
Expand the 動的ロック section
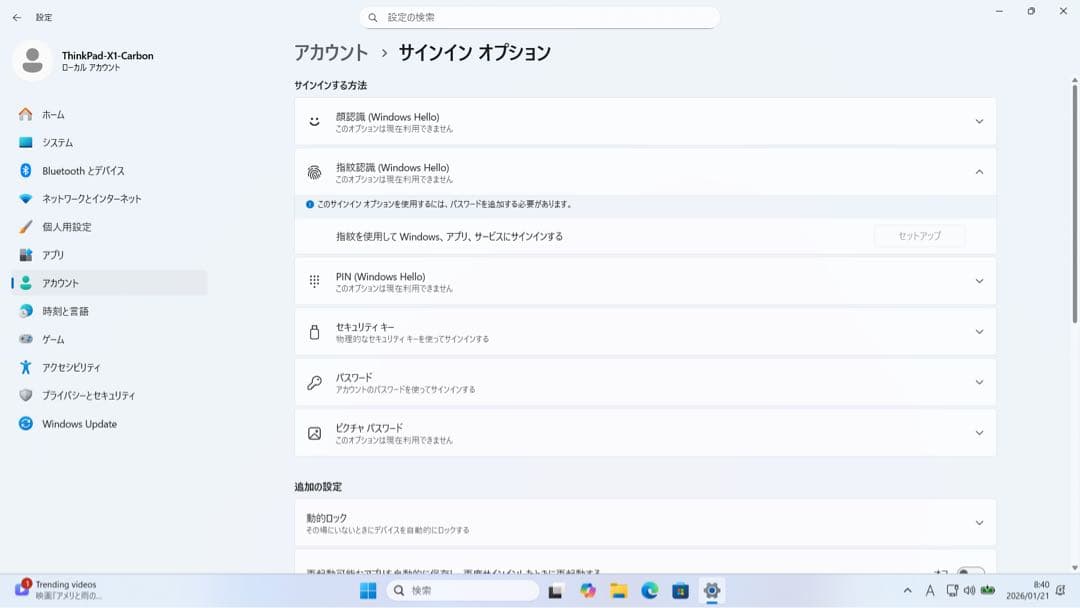[979, 522]
